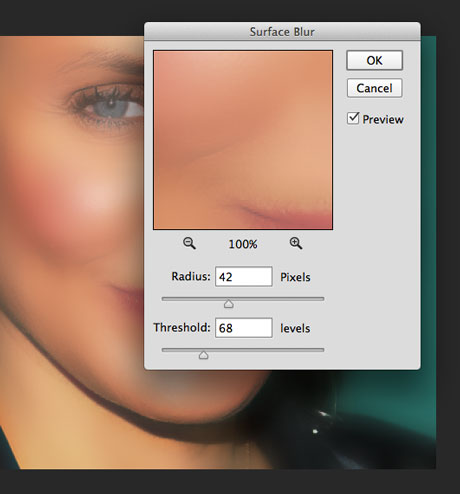The image size is (460, 494).
Task: Cancel the Surface Blur dialog
Action: [x=374, y=88]
